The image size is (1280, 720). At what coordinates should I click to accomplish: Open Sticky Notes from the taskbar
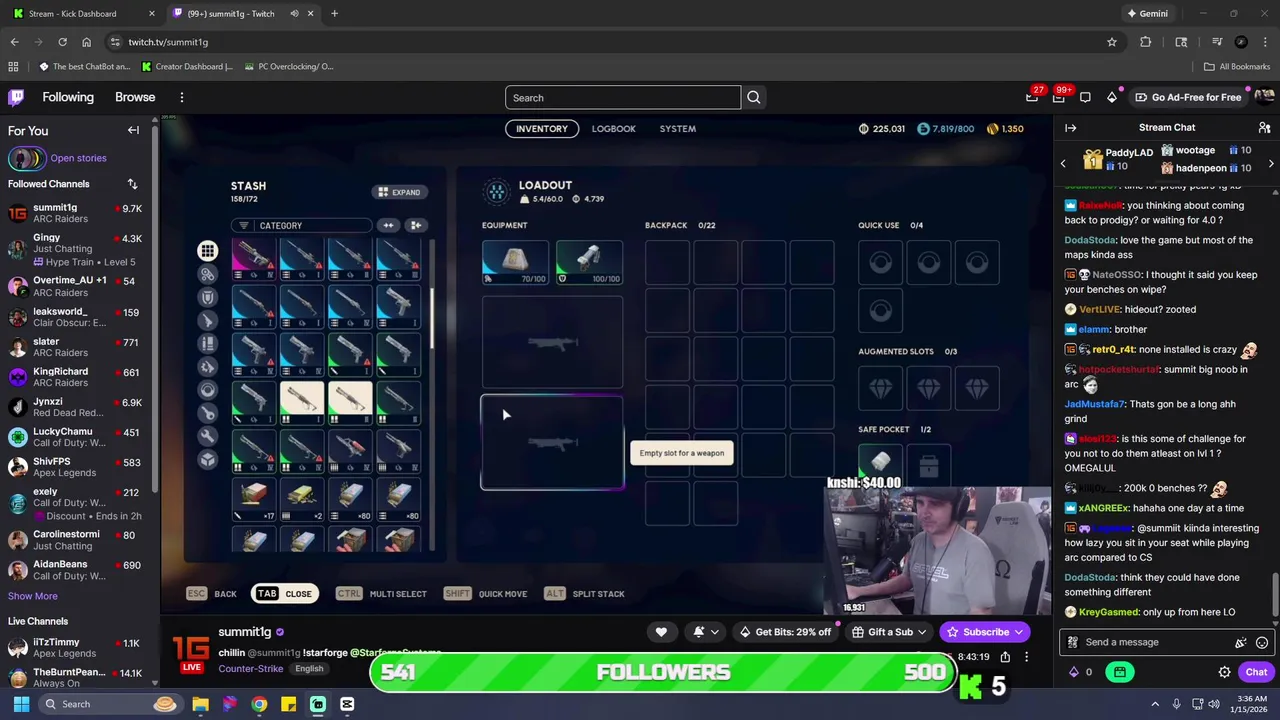pyautogui.click(x=288, y=704)
